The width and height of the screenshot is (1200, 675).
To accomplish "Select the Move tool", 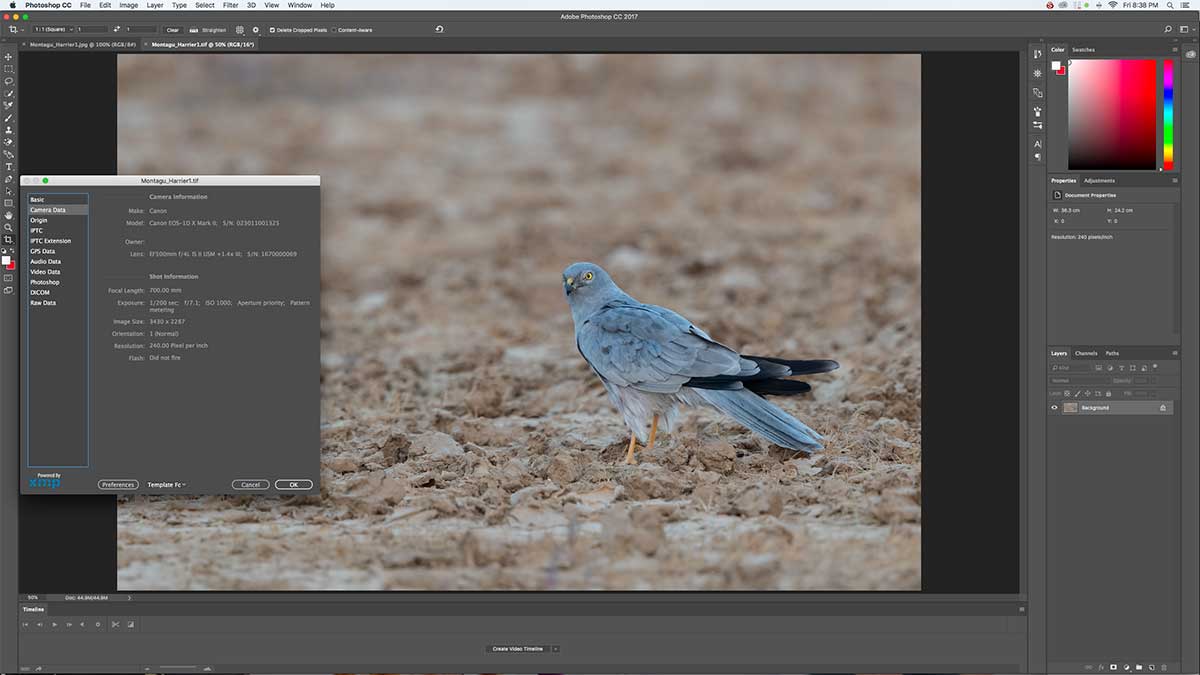I will 8,56.
